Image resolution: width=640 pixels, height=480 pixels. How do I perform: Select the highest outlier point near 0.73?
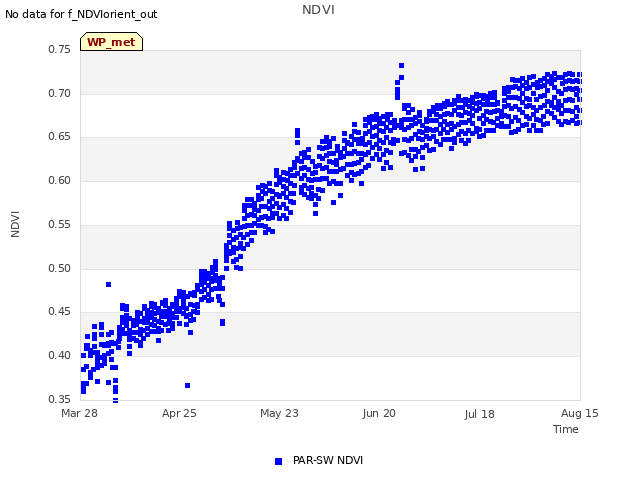point(402,66)
